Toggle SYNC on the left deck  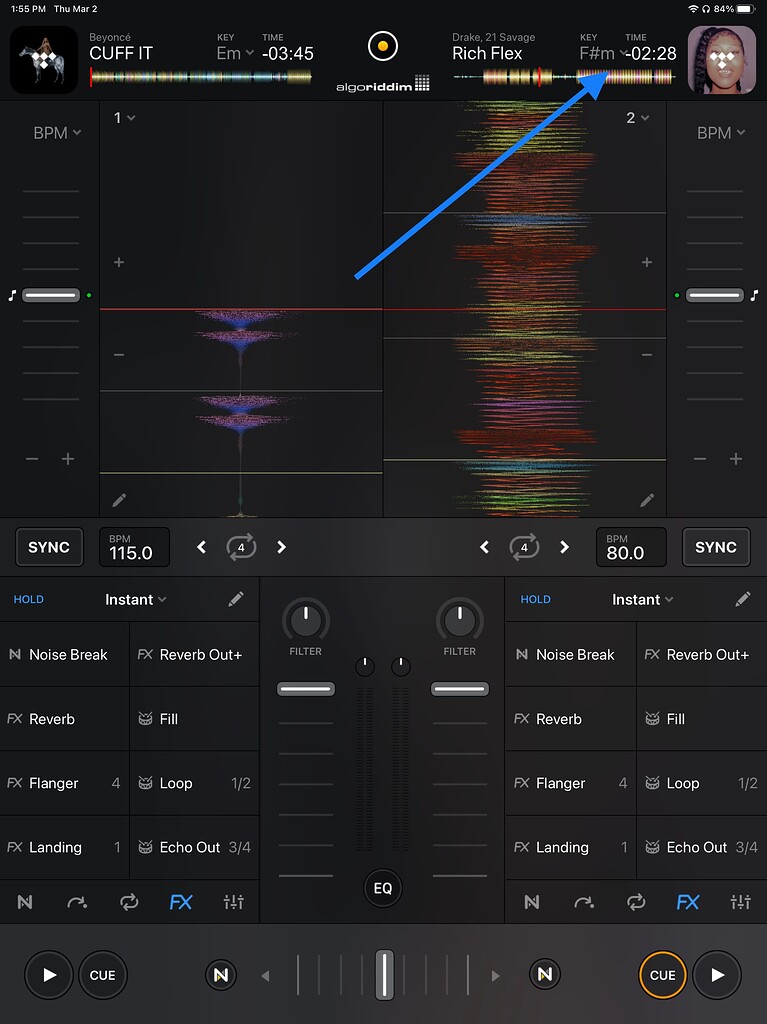(x=49, y=547)
